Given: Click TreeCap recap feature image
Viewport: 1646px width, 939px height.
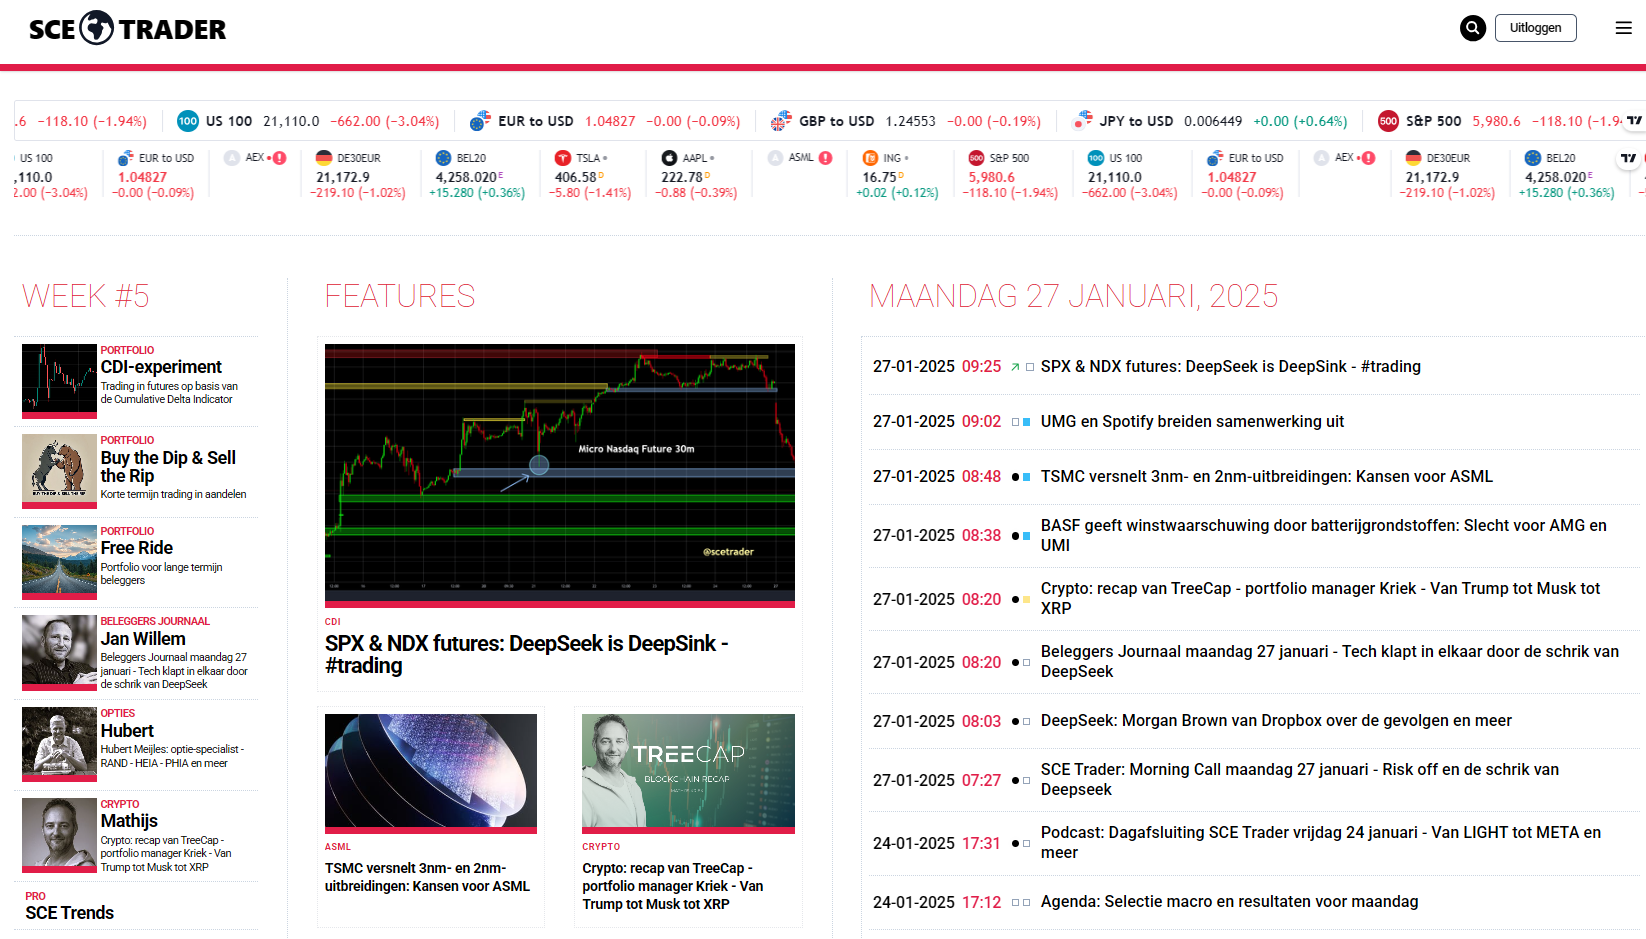Looking at the screenshot, I should (x=688, y=773).
